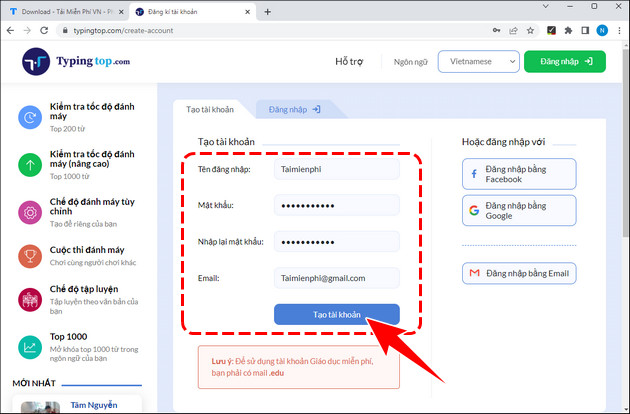Open the typing competition trophy icon

coord(29,256)
